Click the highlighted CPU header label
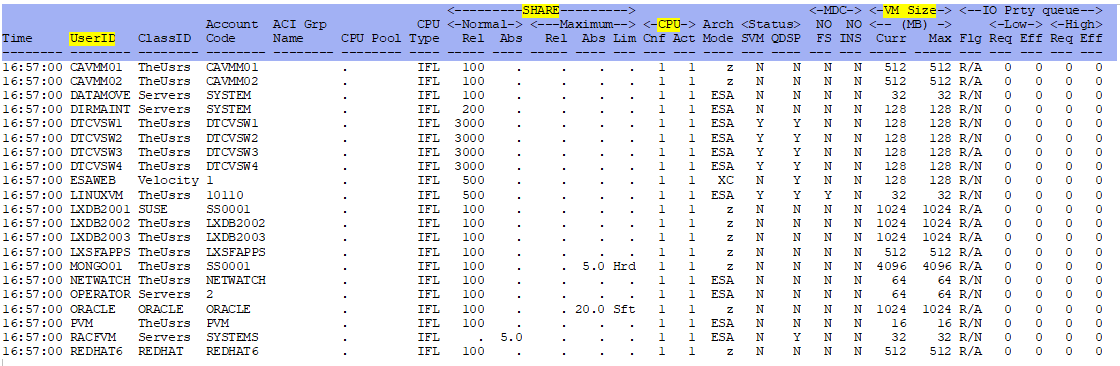The image size is (1120, 366). [669, 24]
